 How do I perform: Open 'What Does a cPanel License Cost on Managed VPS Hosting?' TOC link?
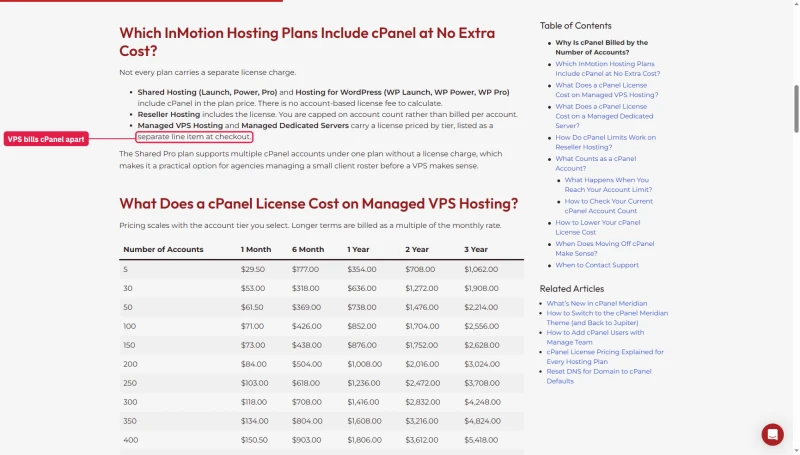[x=607, y=90]
